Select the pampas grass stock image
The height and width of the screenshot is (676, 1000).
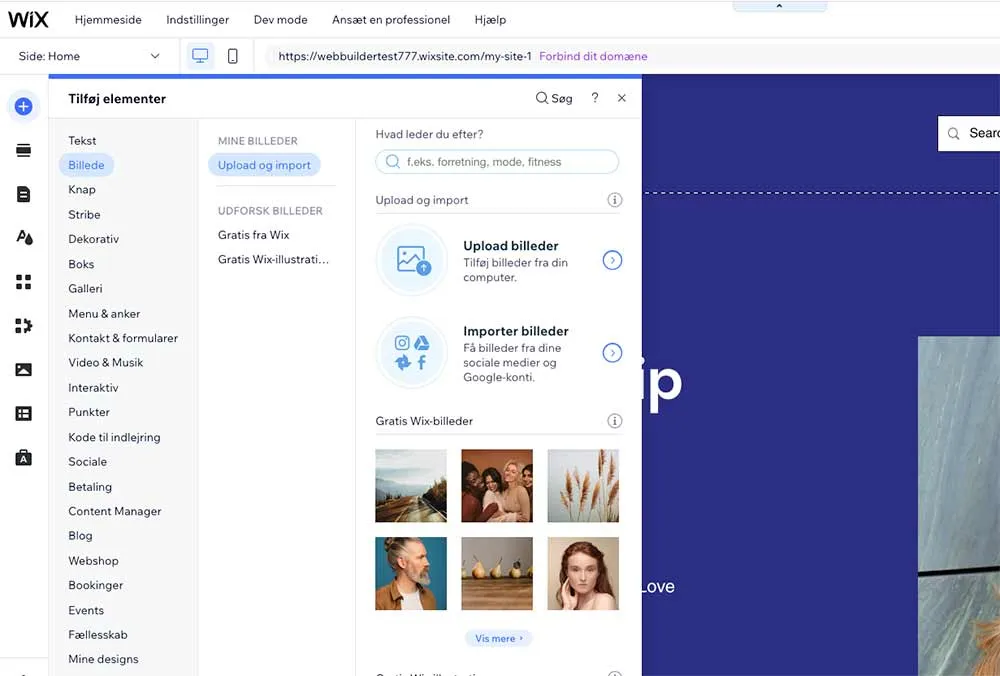point(583,486)
